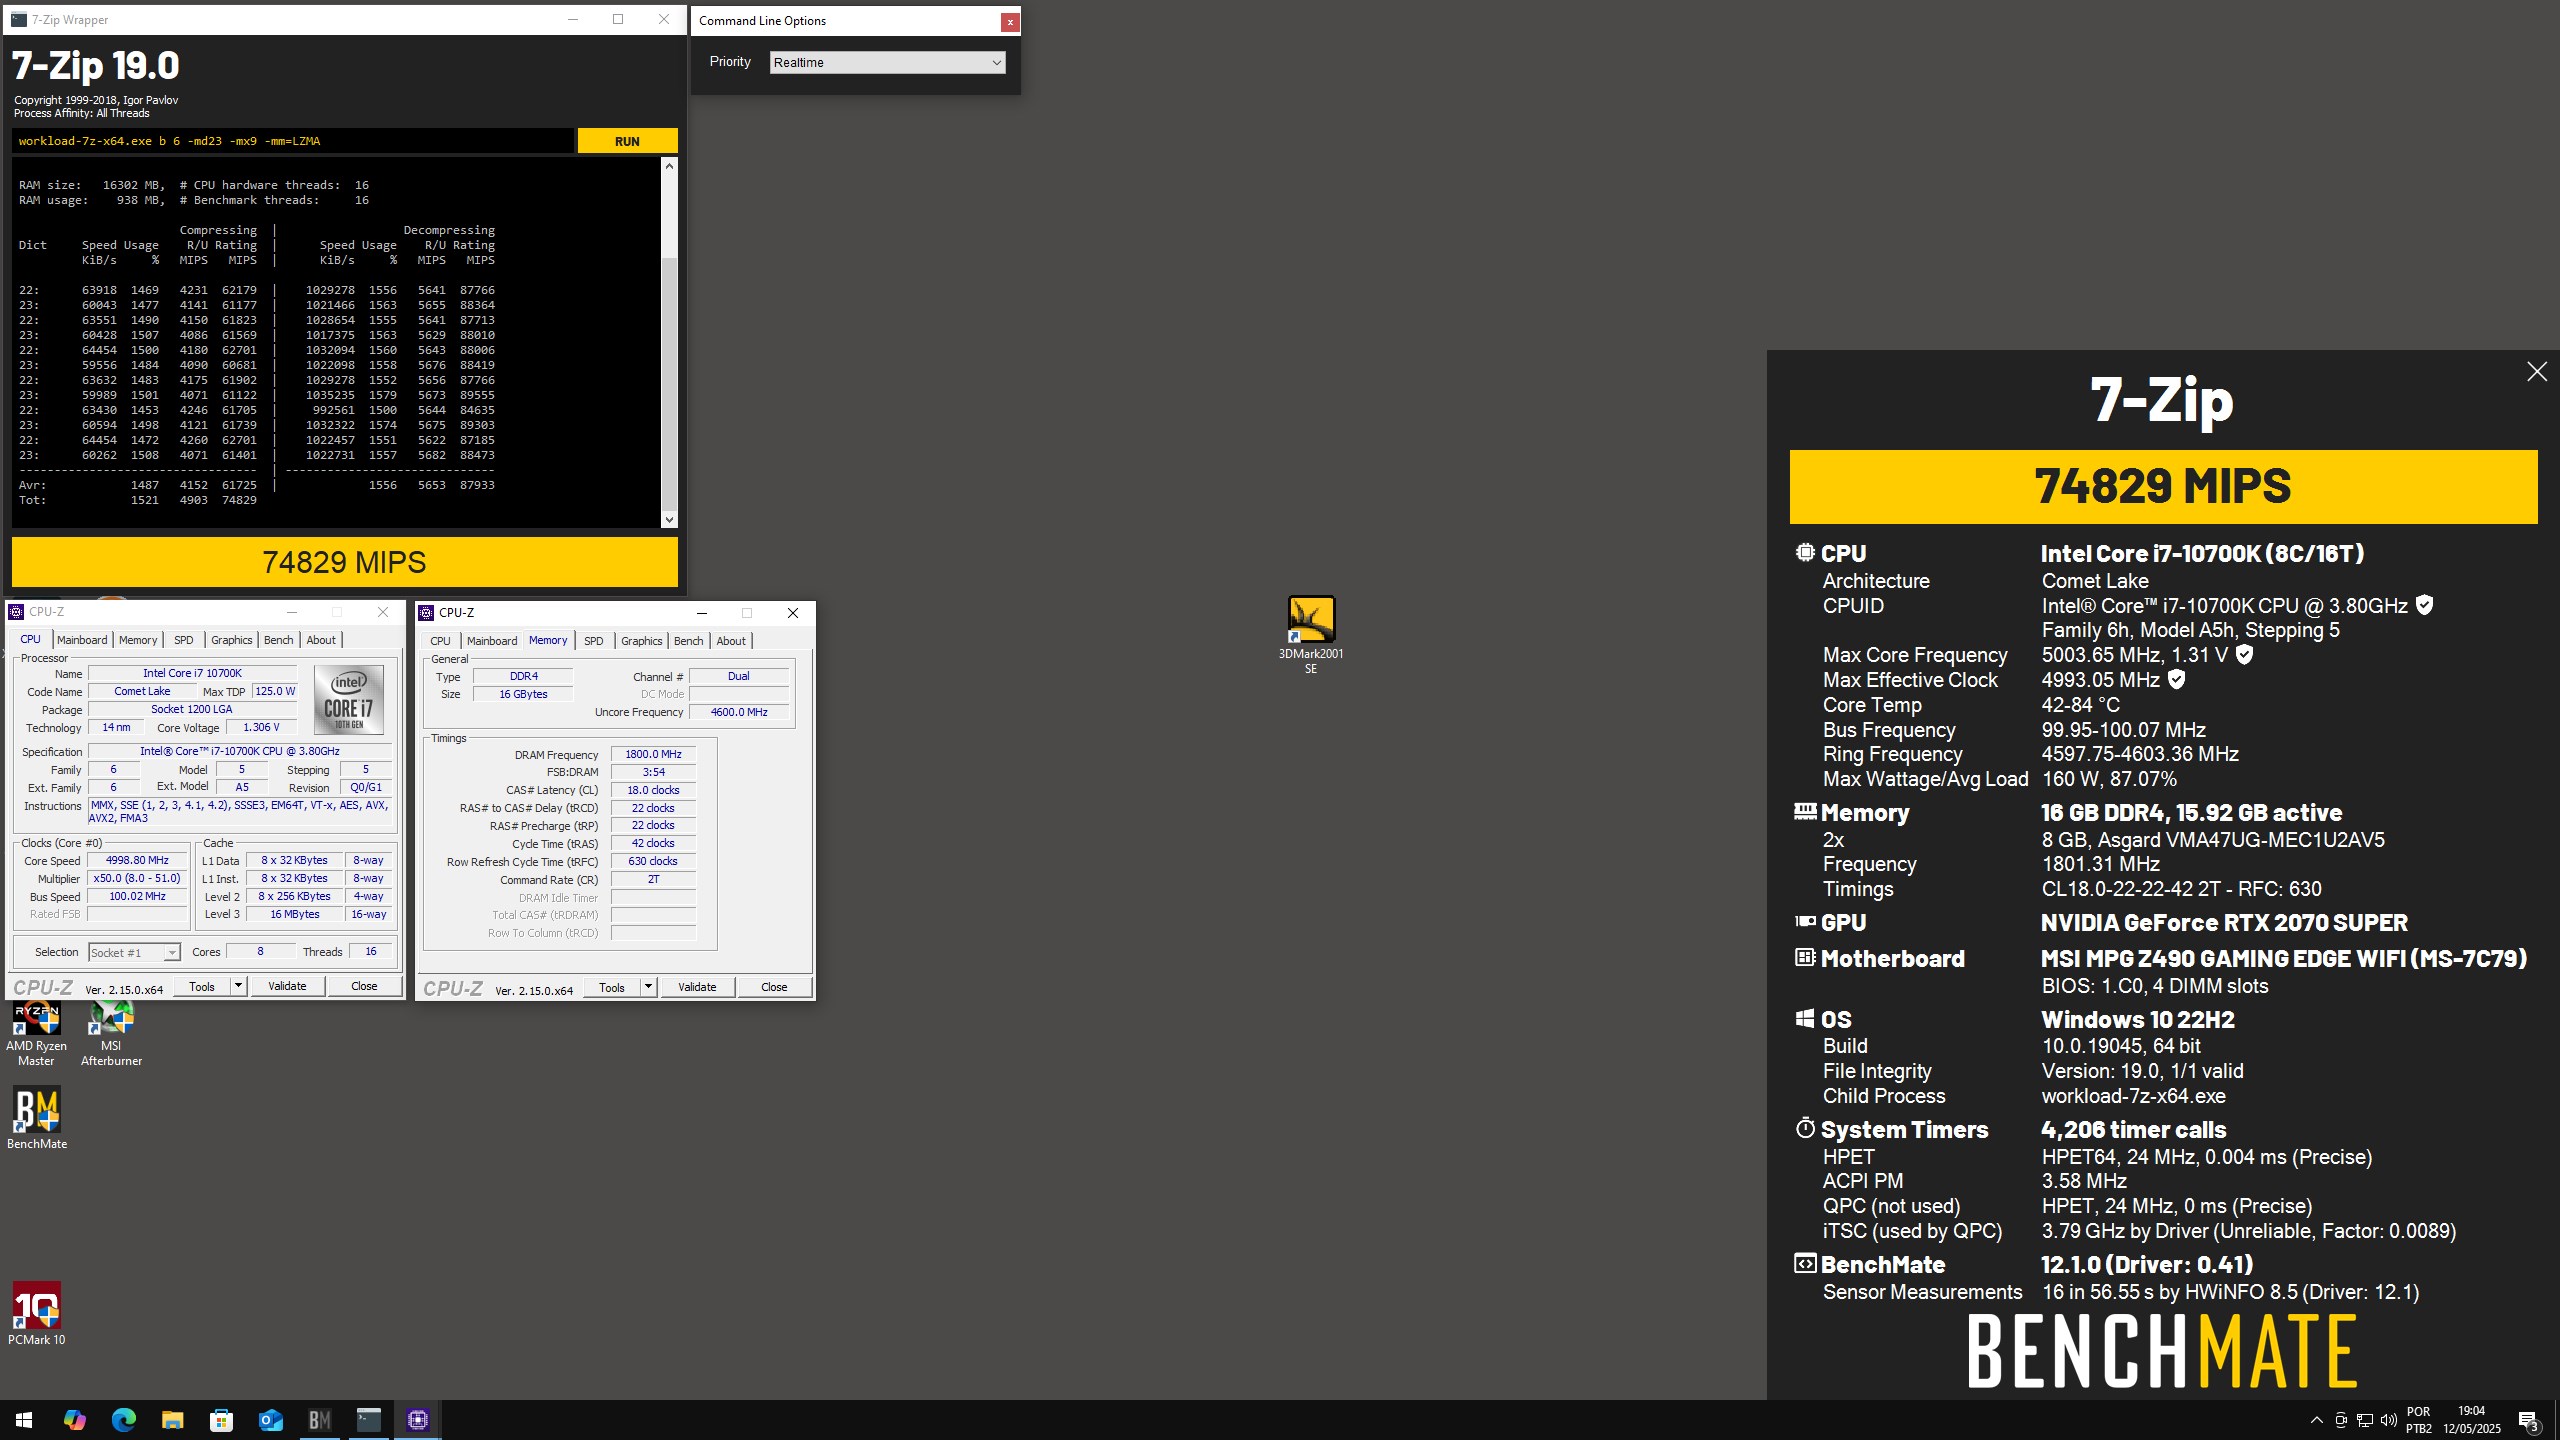
Task: Open the Priority dropdown set to Realtime
Action: click(887, 62)
